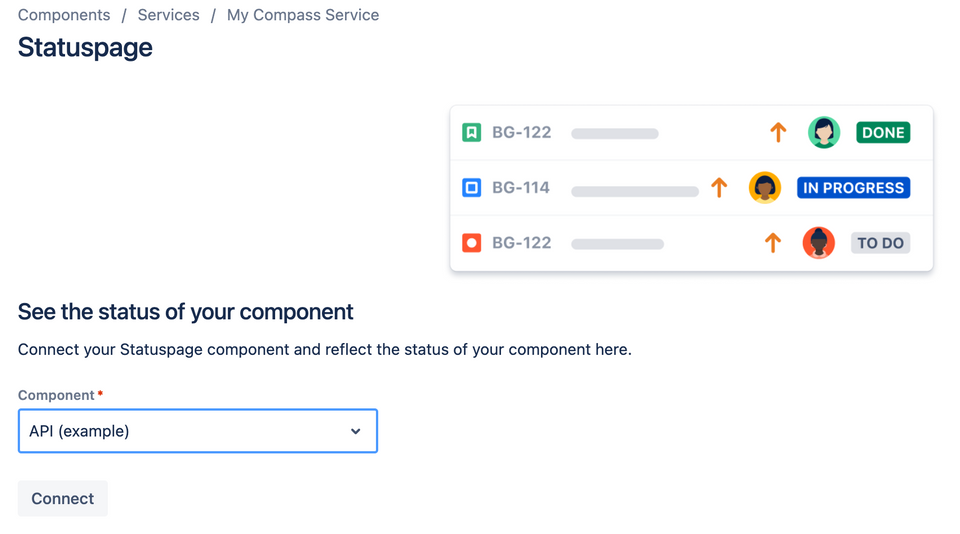Open Services breadcrumb link
Image resolution: width=960 pixels, height=534 pixels.
coord(168,15)
